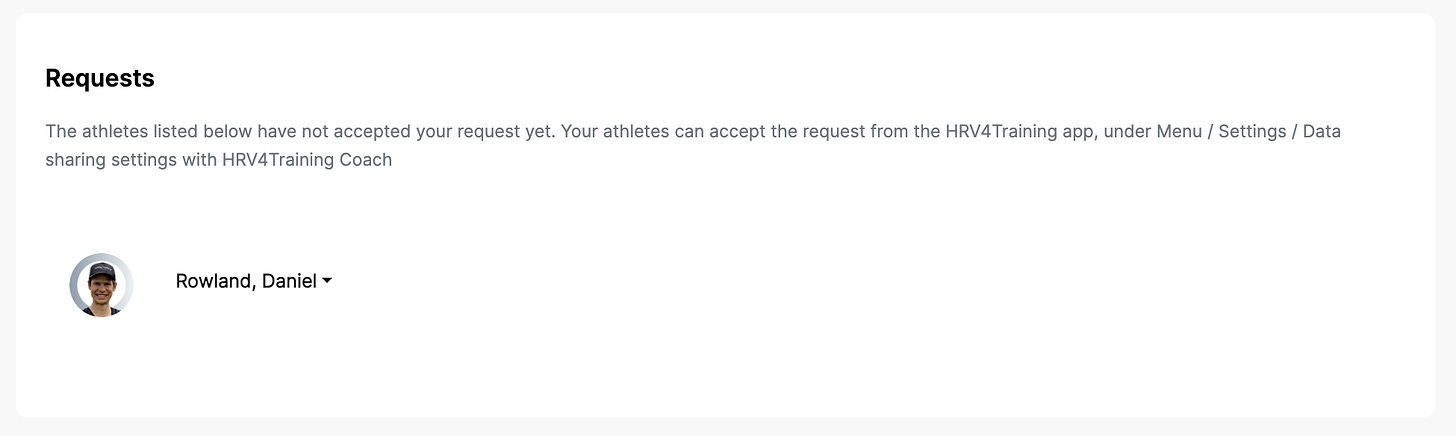Click the word 'Rowland,' in the athlete row

216,281
